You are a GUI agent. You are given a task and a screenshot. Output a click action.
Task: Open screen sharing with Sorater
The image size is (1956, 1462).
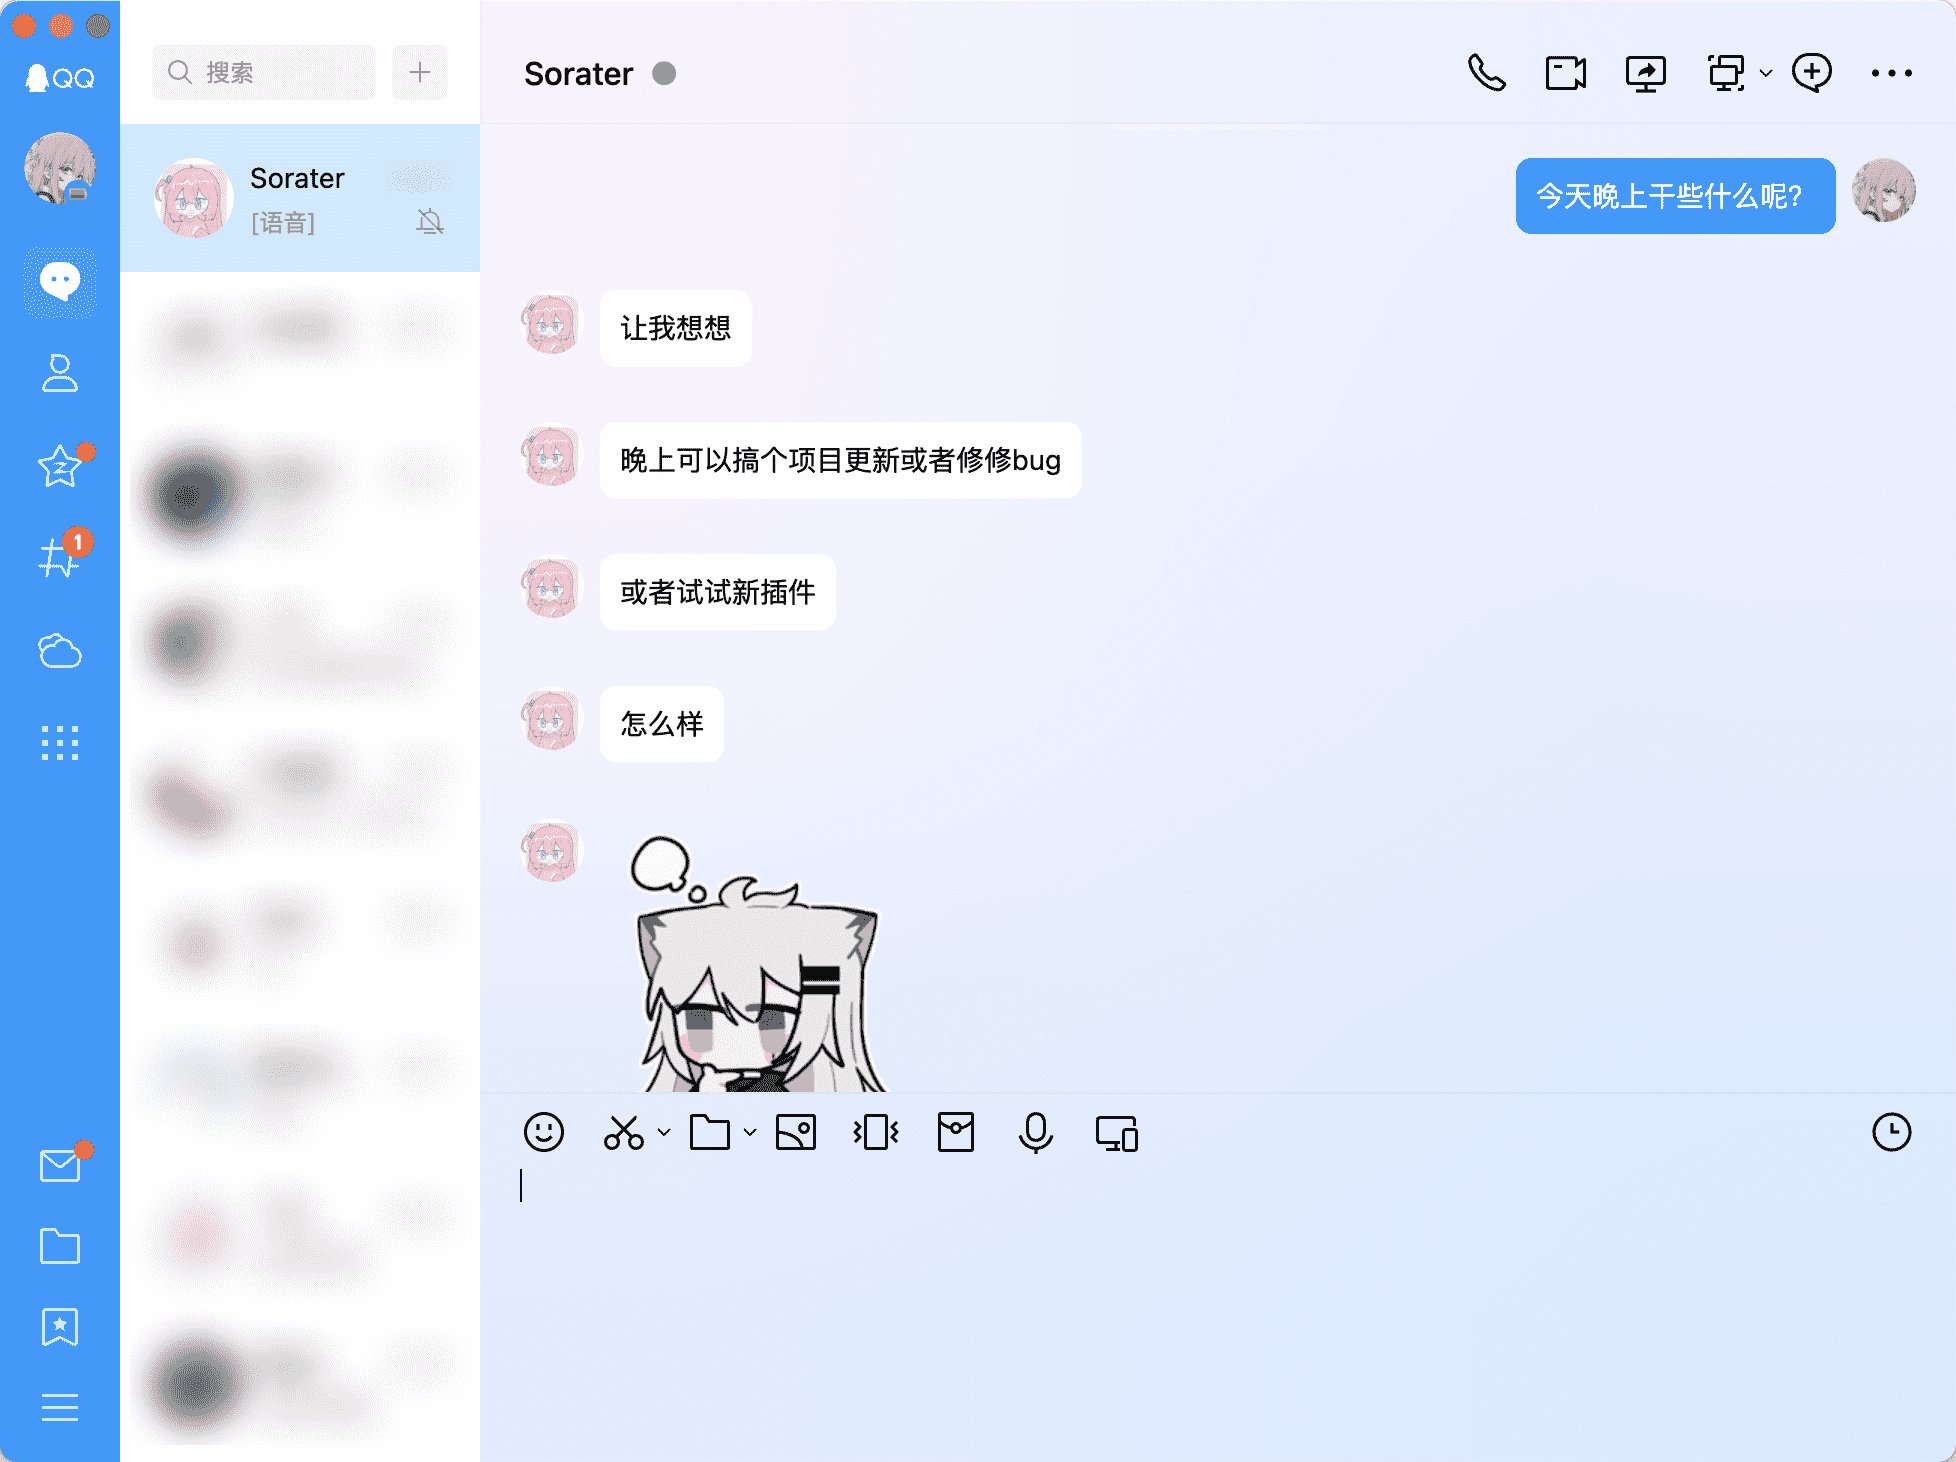pos(1645,72)
